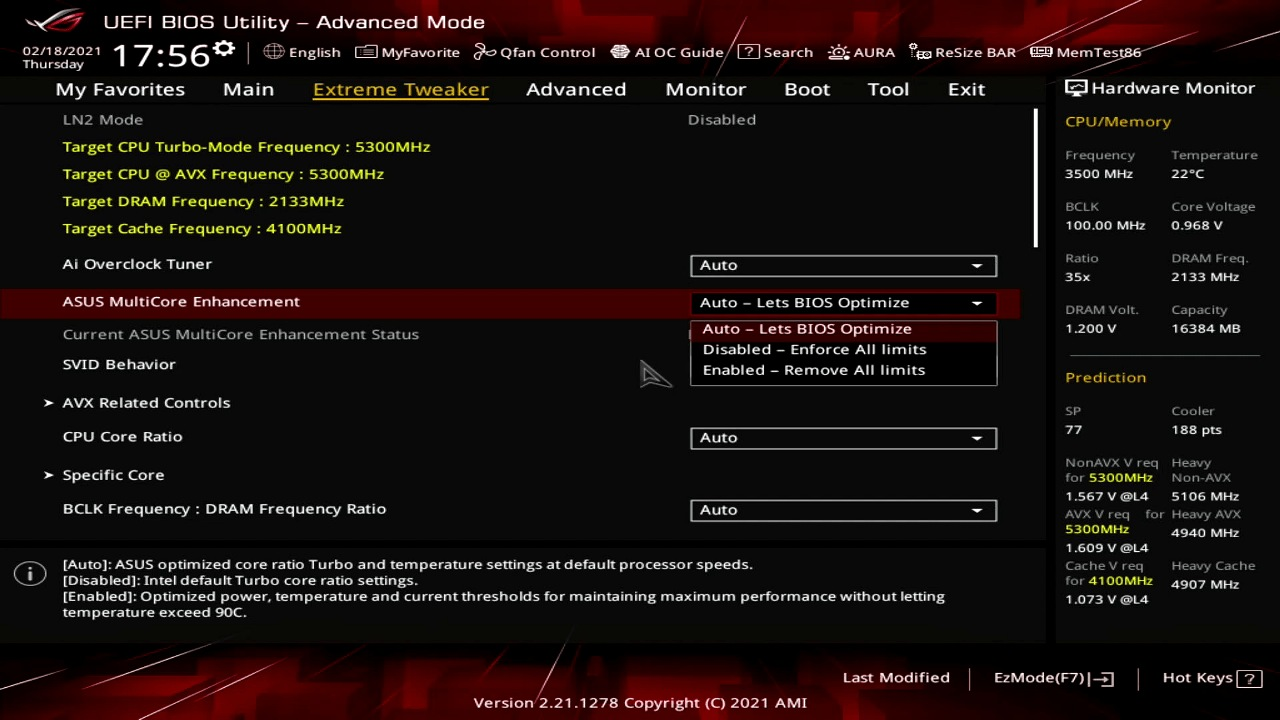The image size is (1280, 720).
Task: Select SVID Behavior setting label
Action: point(119,364)
